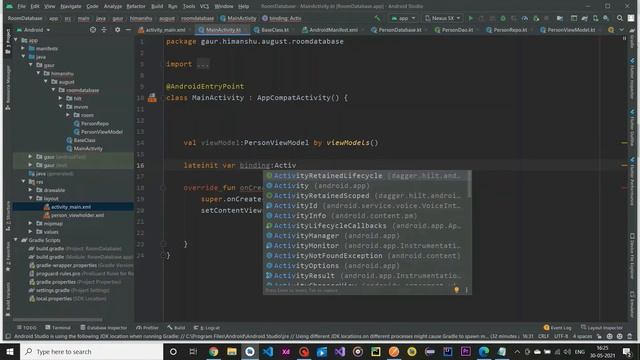
Task: Open the AVD Manager device icon
Action: pyautogui.click(x=596, y=18)
